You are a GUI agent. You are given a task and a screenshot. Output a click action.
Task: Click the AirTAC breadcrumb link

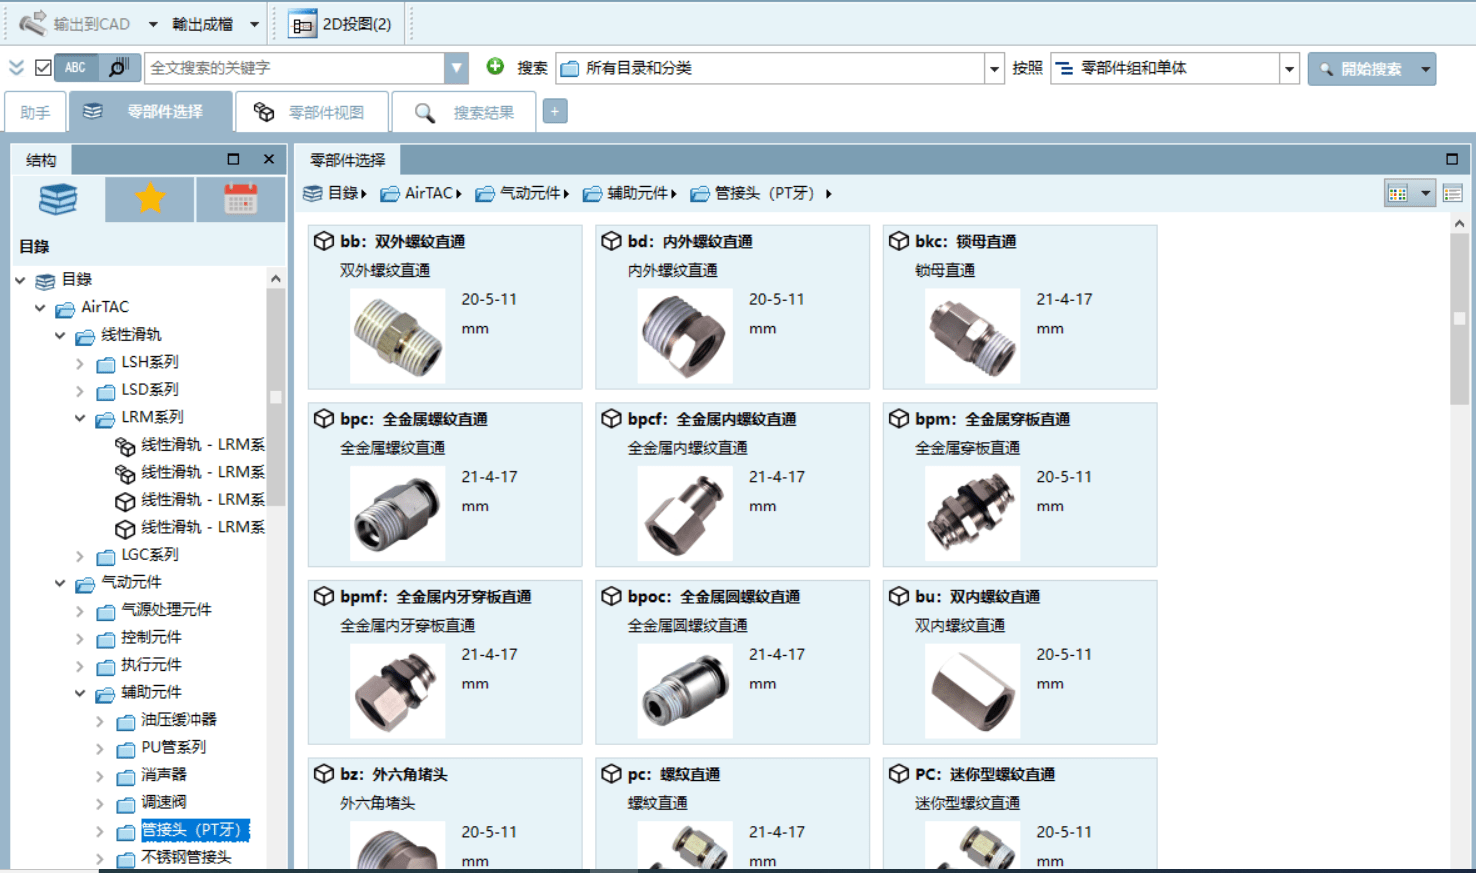tap(429, 193)
